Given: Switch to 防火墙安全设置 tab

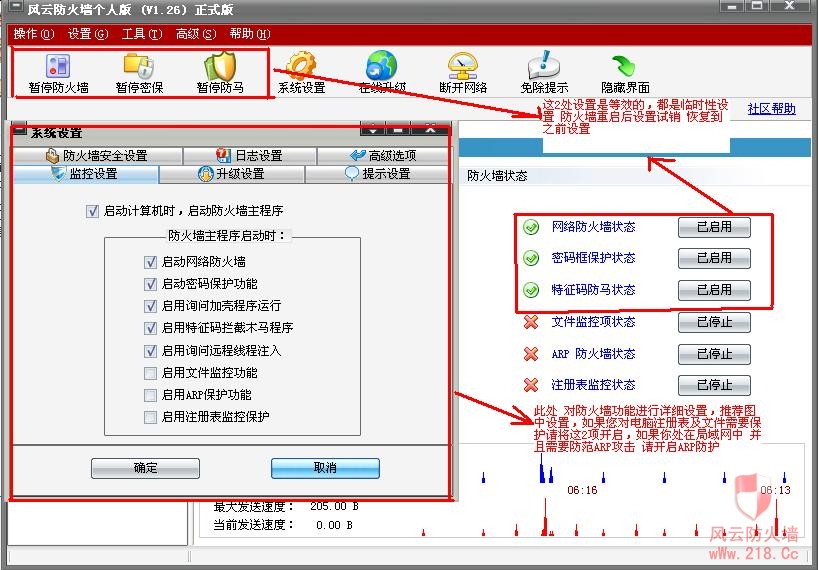Looking at the screenshot, I should [98, 155].
